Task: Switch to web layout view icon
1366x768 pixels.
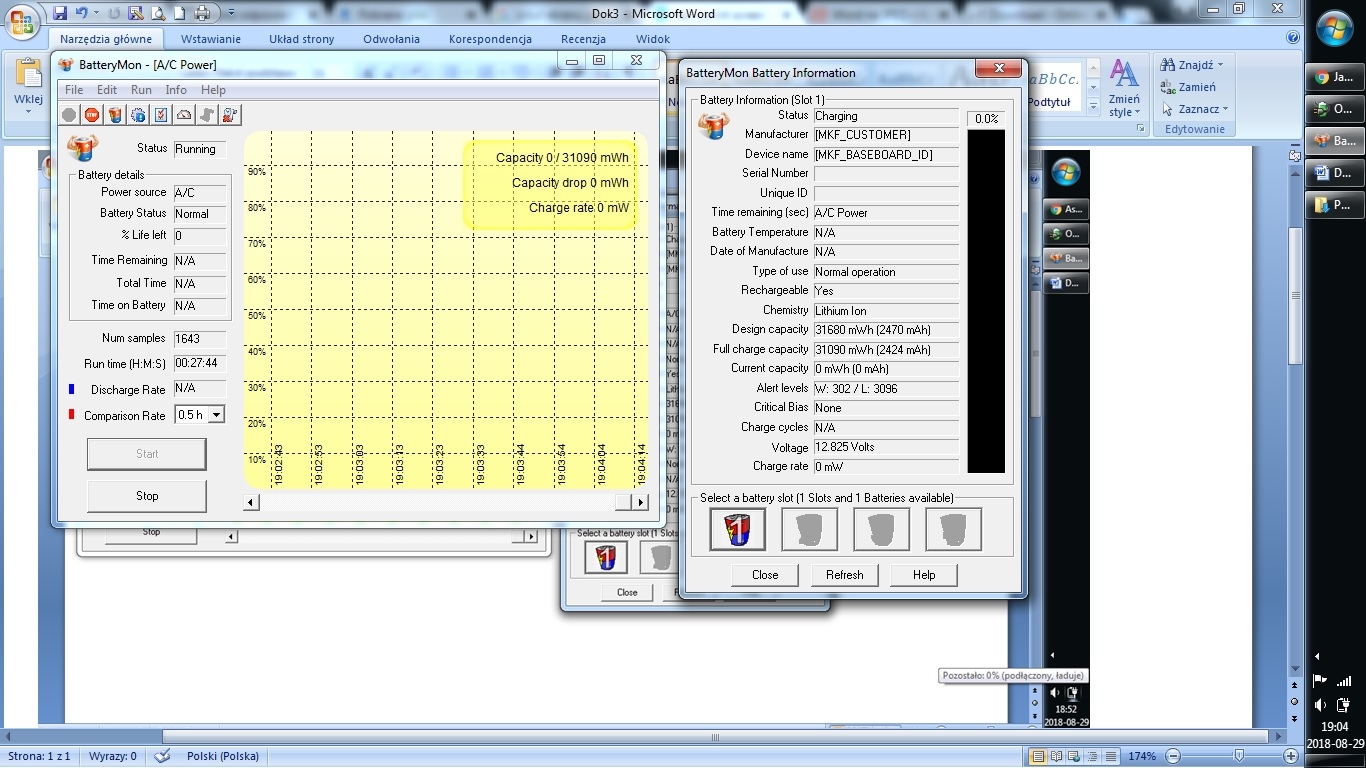Action: tap(1075, 756)
